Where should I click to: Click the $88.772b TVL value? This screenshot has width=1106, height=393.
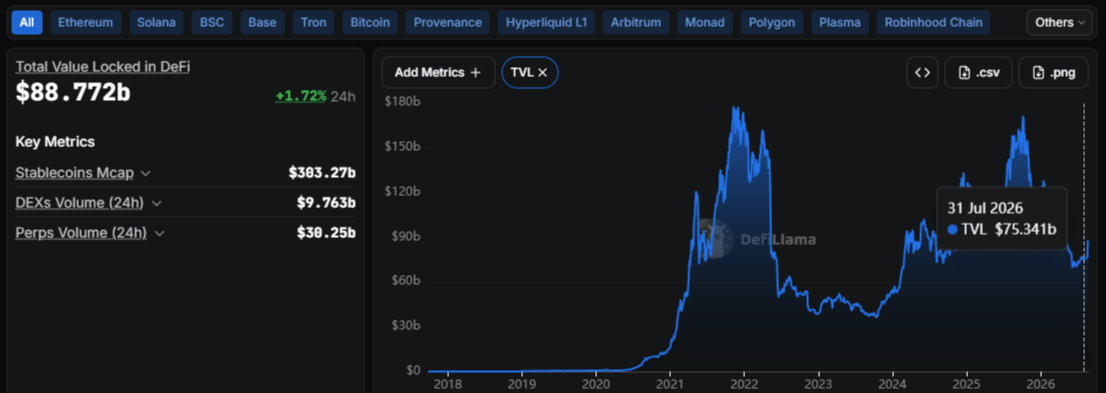click(x=73, y=92)
